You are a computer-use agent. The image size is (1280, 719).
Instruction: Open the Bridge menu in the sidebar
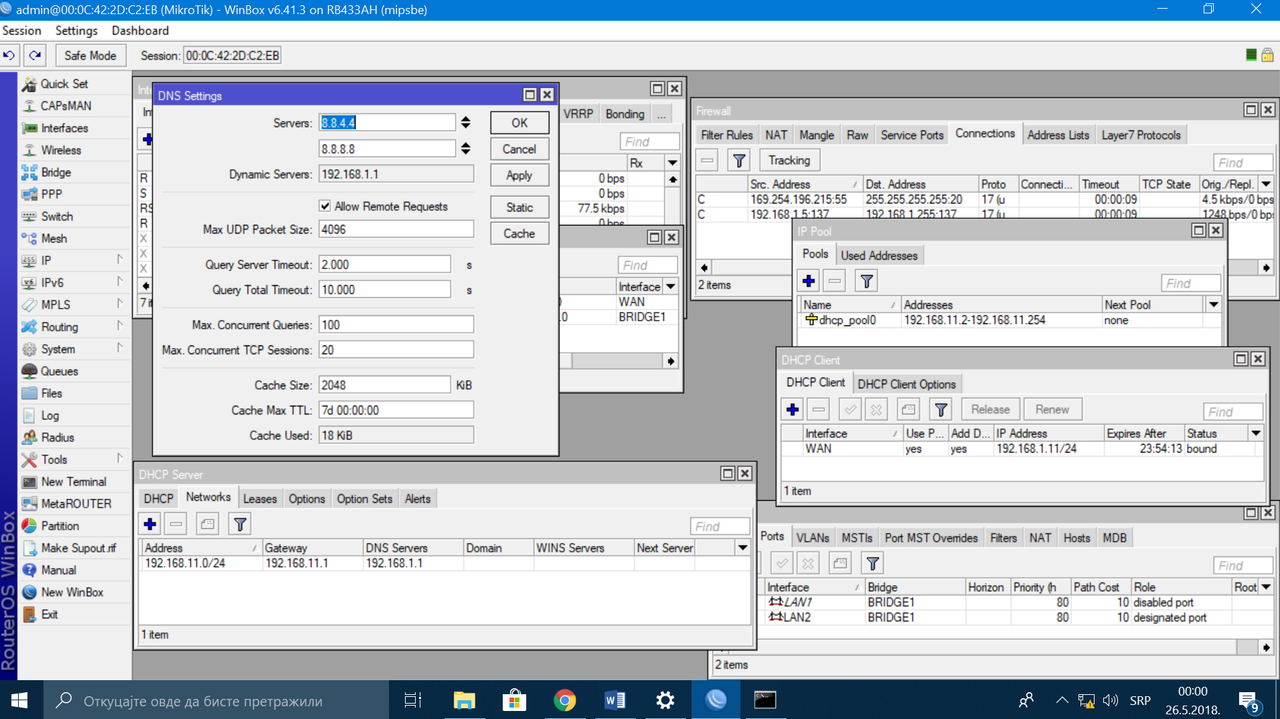(56, 172)
